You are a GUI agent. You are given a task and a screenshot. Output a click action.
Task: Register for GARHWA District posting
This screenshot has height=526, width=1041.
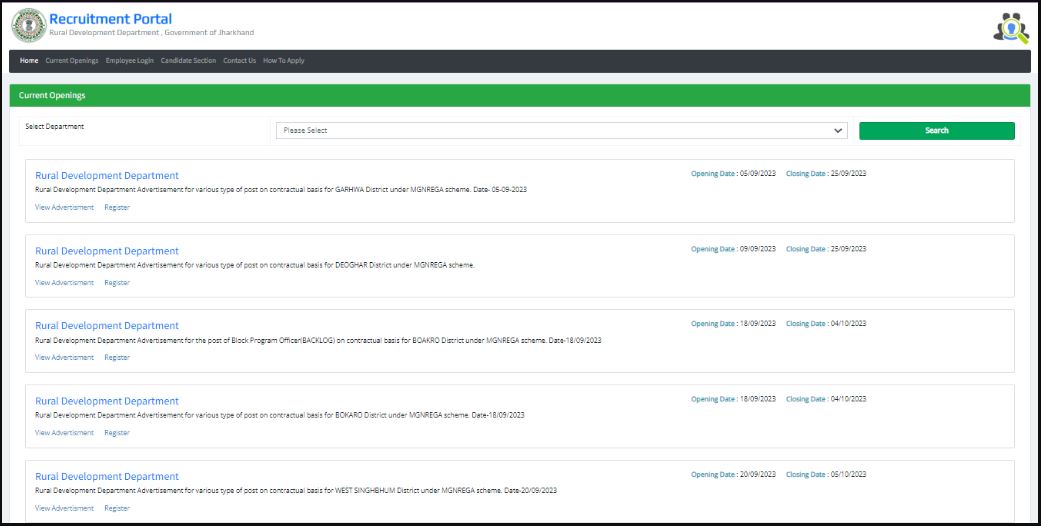click(117, 208)
